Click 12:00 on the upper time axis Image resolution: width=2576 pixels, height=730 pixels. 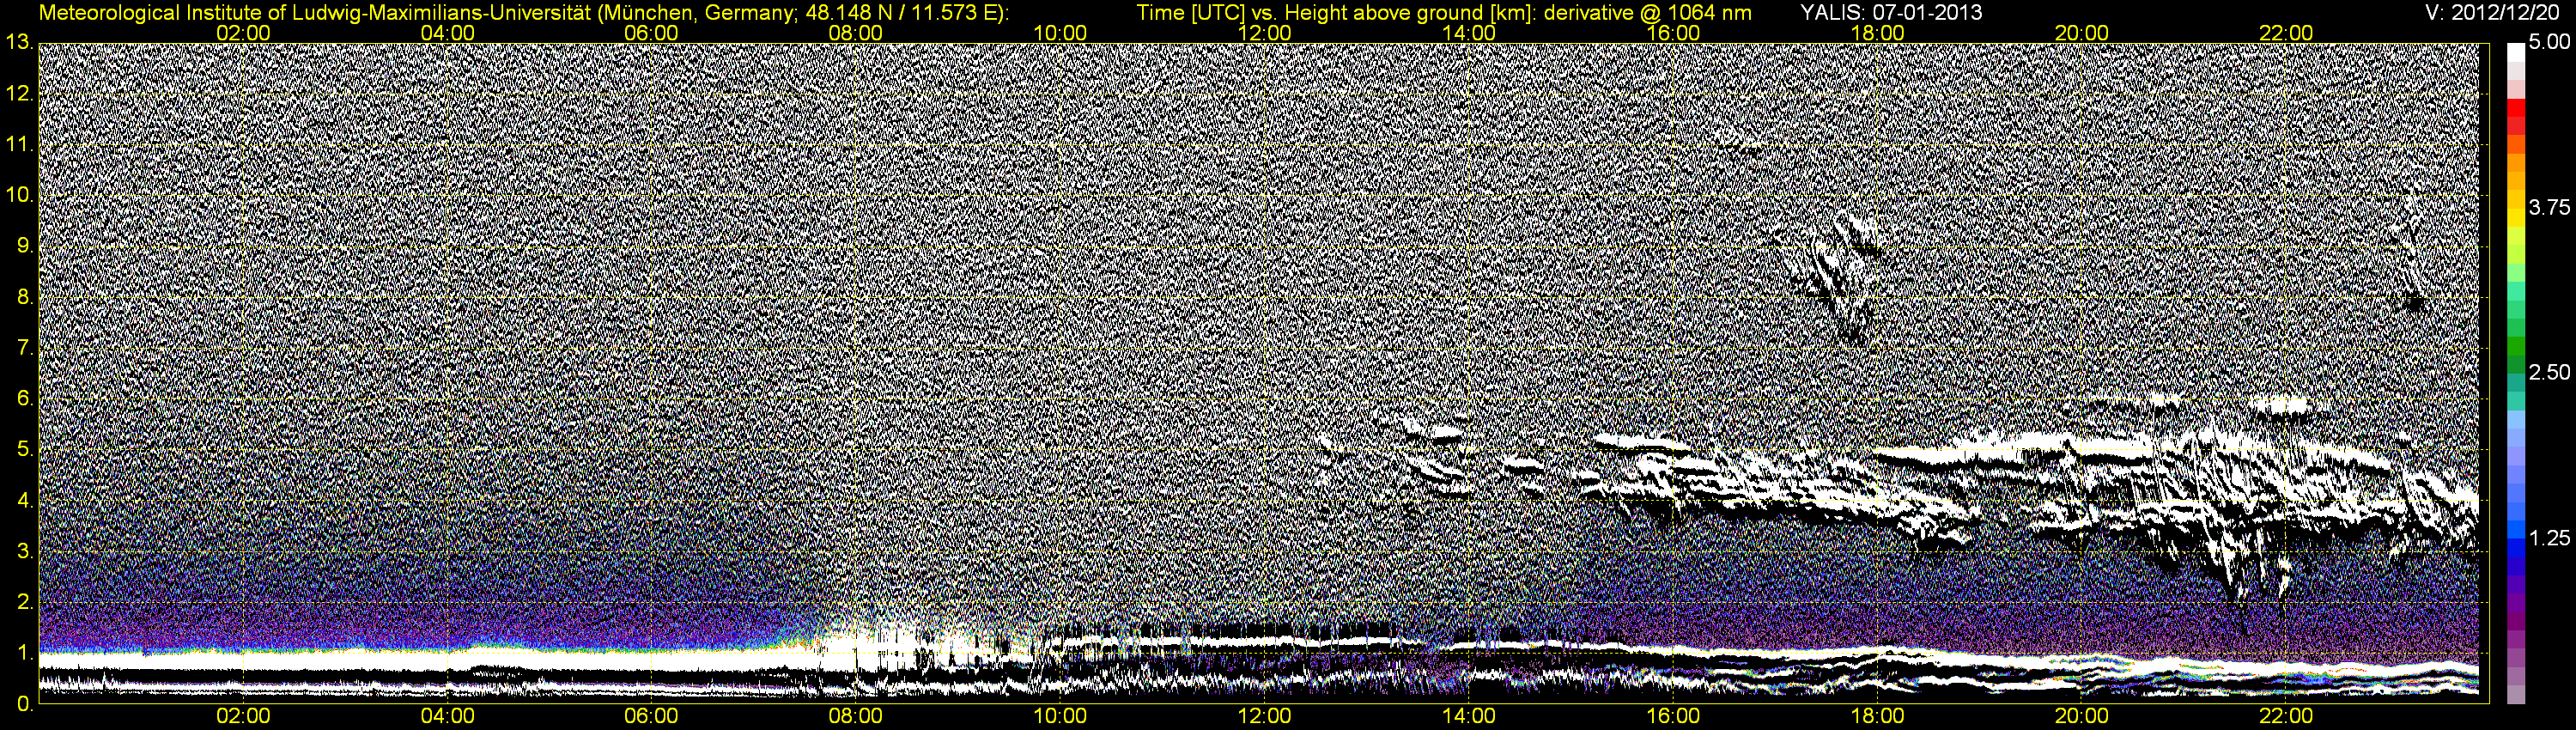click(1264, 33)
